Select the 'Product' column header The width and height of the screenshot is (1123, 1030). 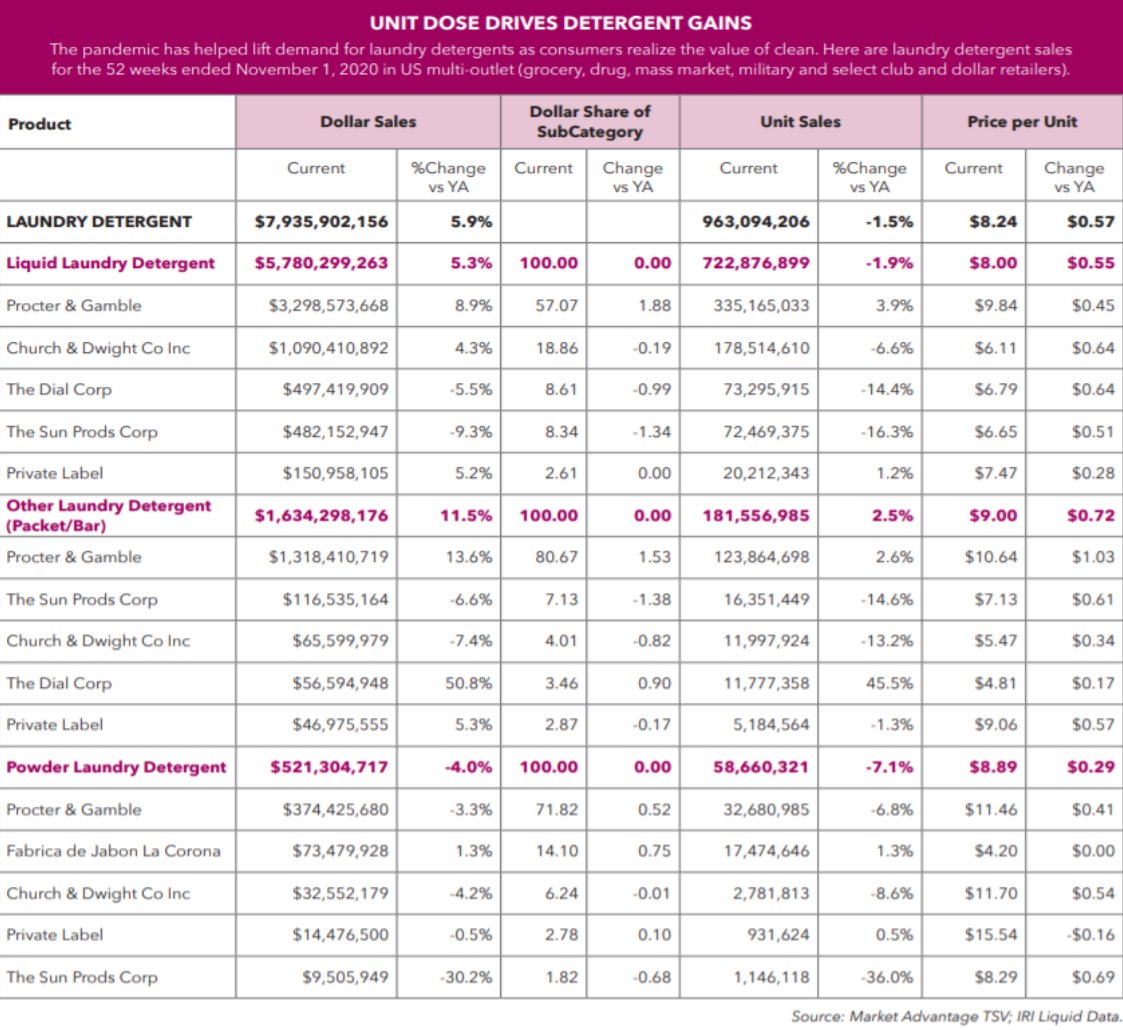pyautogui.click(x=39, y=124)
